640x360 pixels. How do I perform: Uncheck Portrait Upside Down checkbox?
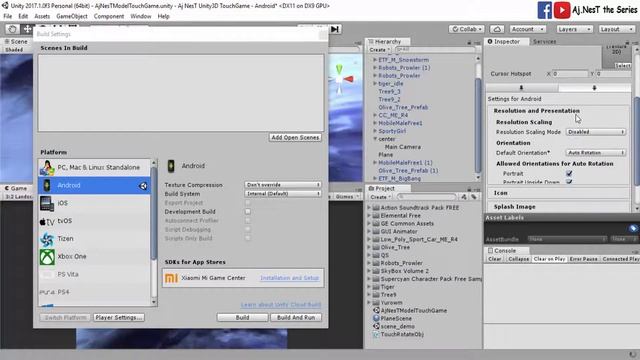coord(569,182)
